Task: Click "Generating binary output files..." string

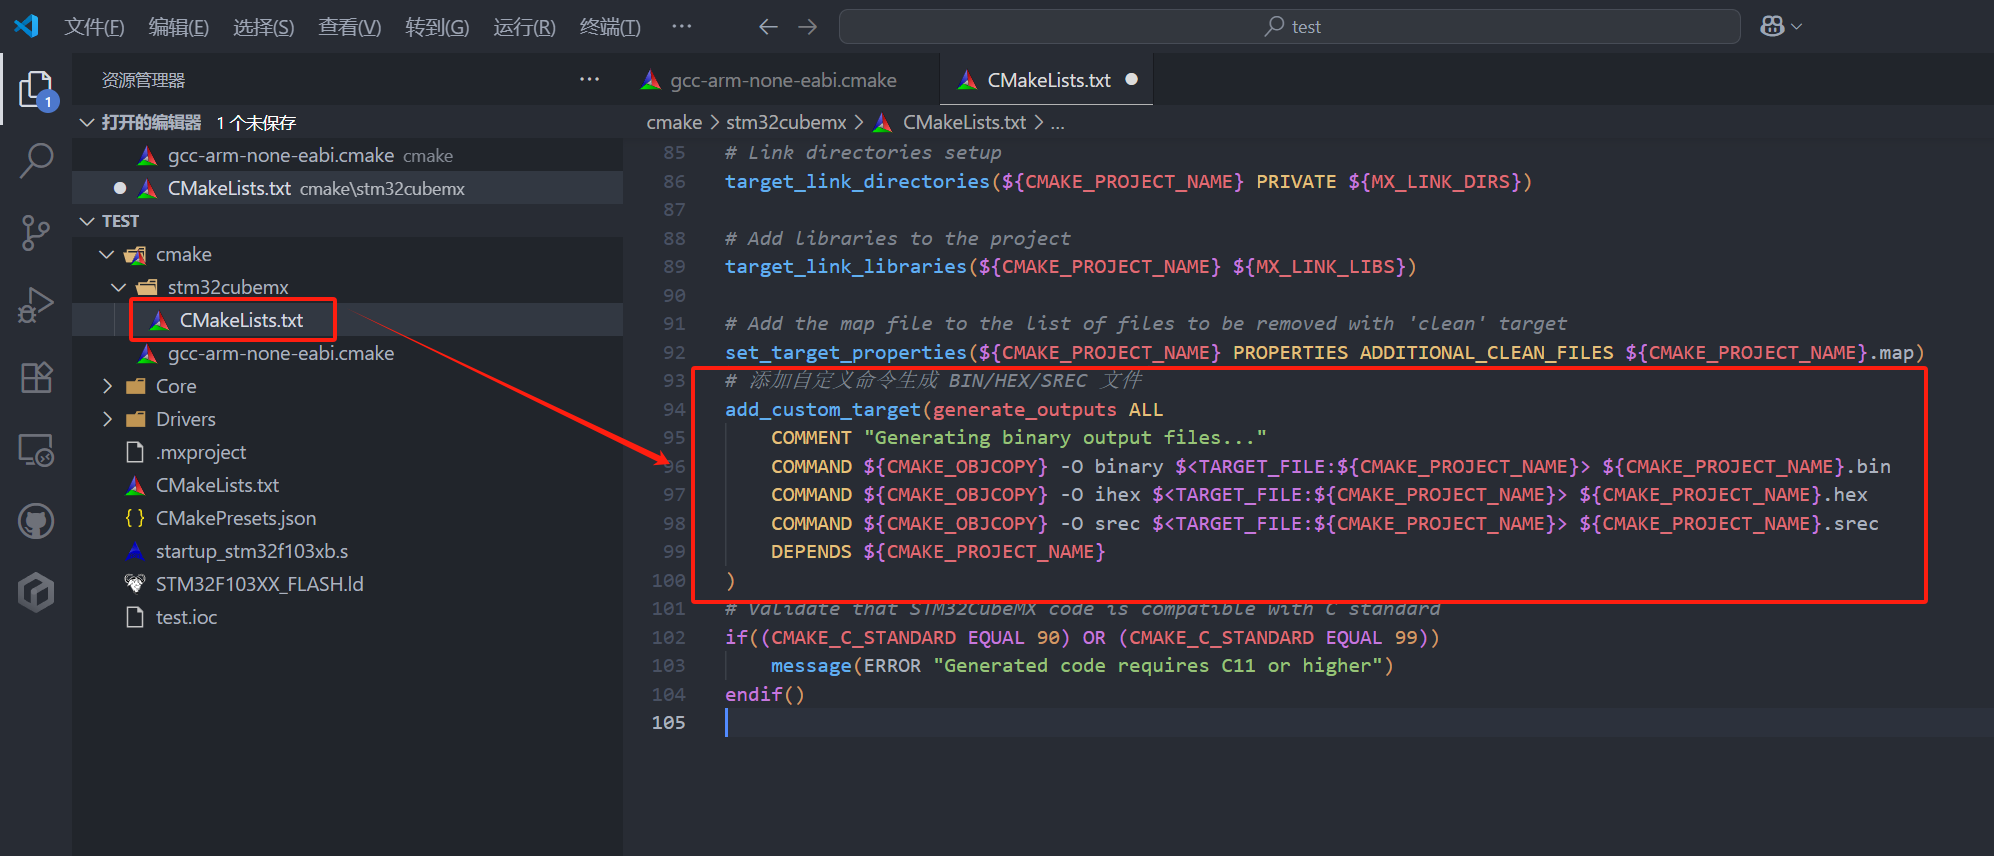Action: (1065, 437)
